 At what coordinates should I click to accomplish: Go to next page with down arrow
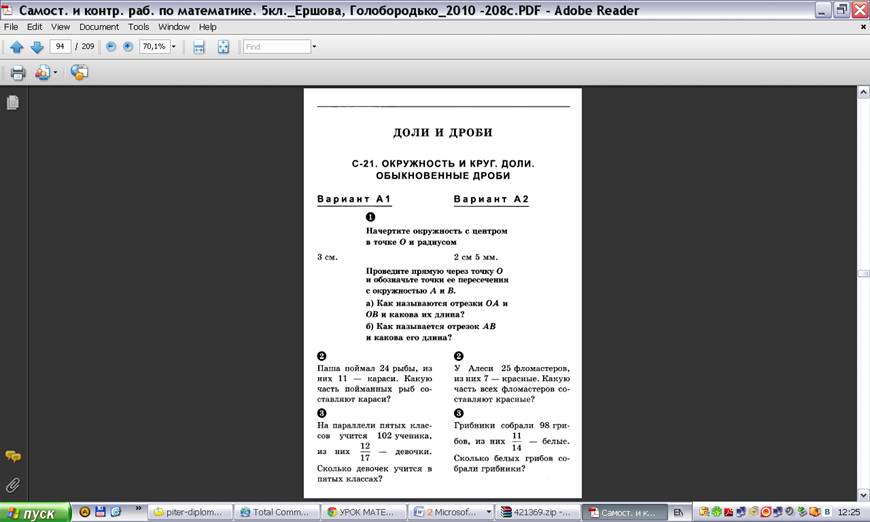pos(37,47)
